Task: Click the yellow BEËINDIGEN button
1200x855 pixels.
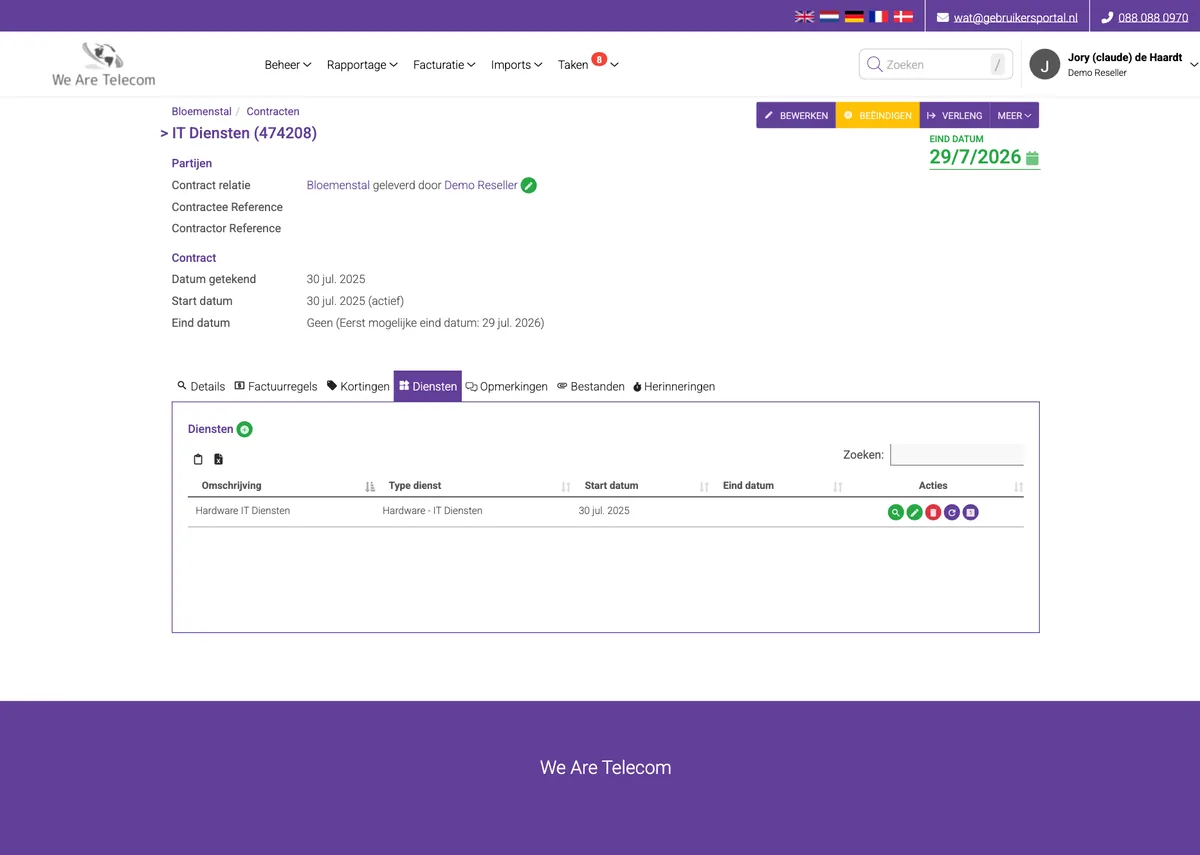Action: pos(878,115)
